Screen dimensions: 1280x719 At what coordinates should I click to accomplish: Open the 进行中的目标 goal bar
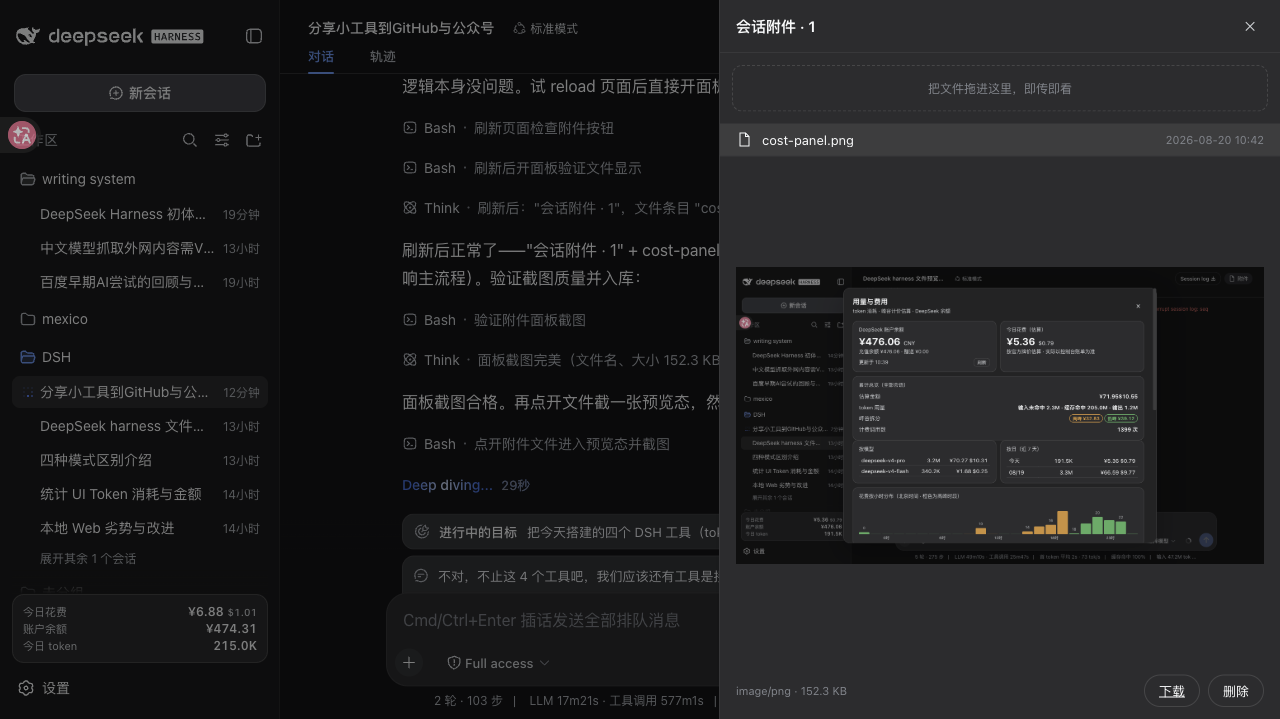pos(560,532)
